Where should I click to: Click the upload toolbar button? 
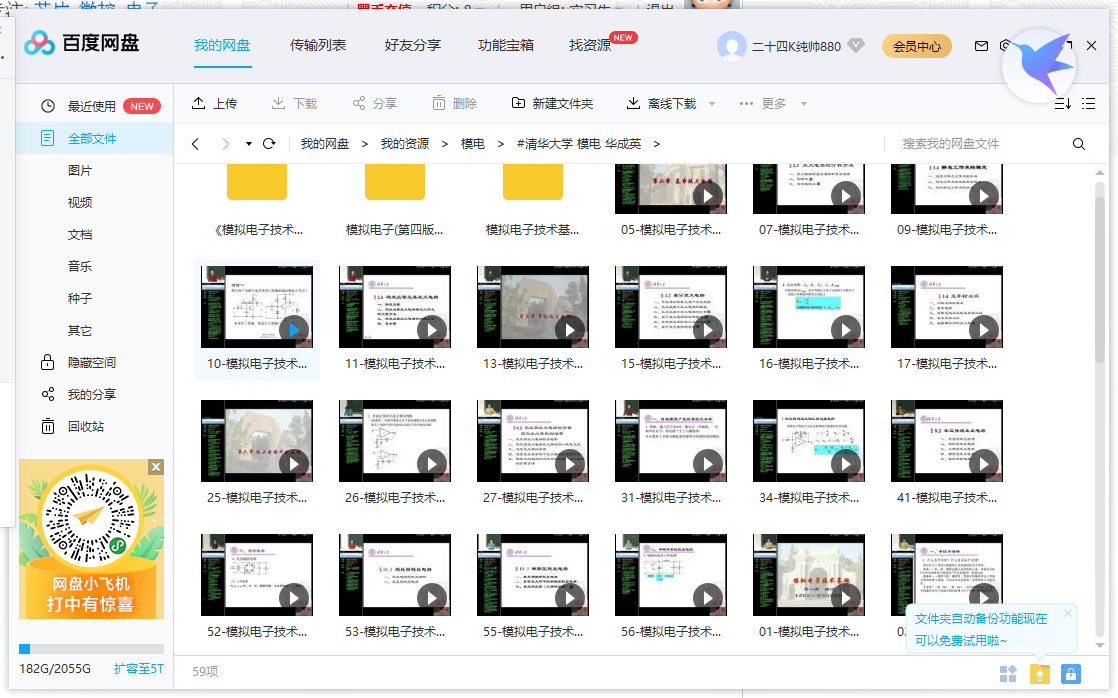tap(214, 103)
